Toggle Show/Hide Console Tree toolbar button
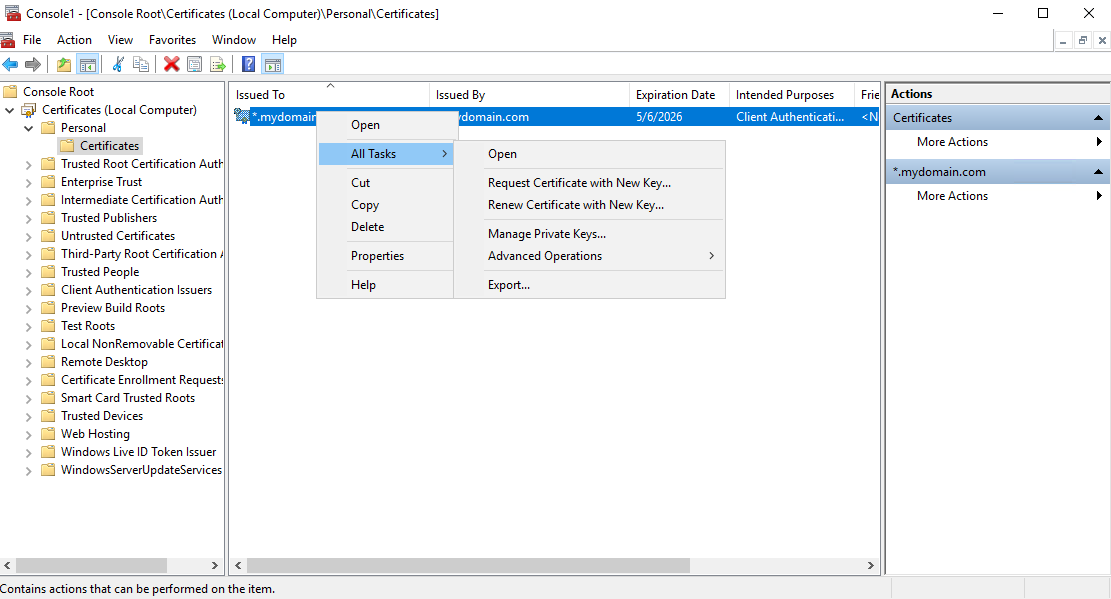Image resolution: width=1111 pixels, height=599 pixels. 88,64
